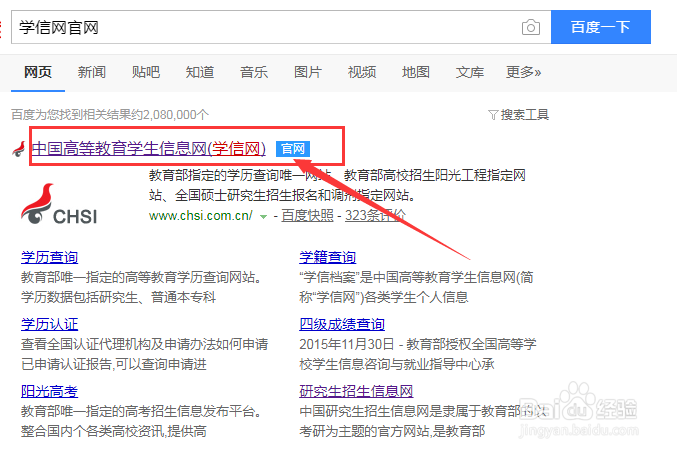
Task: Click the blue 官网 badge
Action: pyautogui.click(x=293, y=149)
